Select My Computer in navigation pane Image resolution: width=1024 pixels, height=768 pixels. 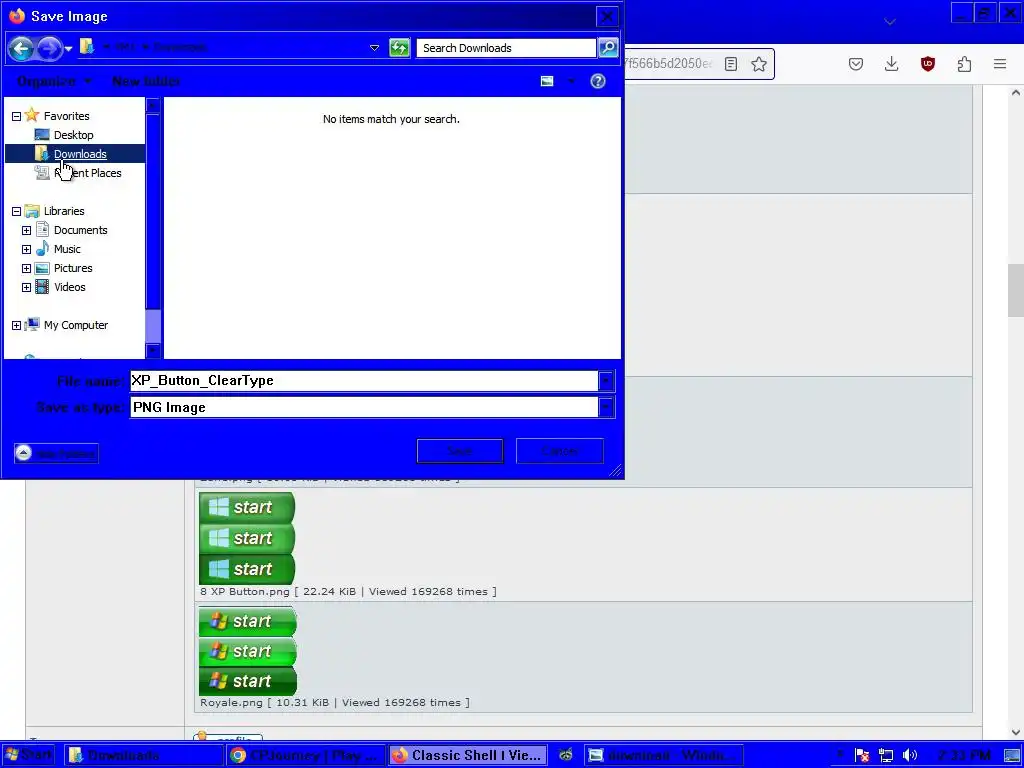tap(76, 325)
